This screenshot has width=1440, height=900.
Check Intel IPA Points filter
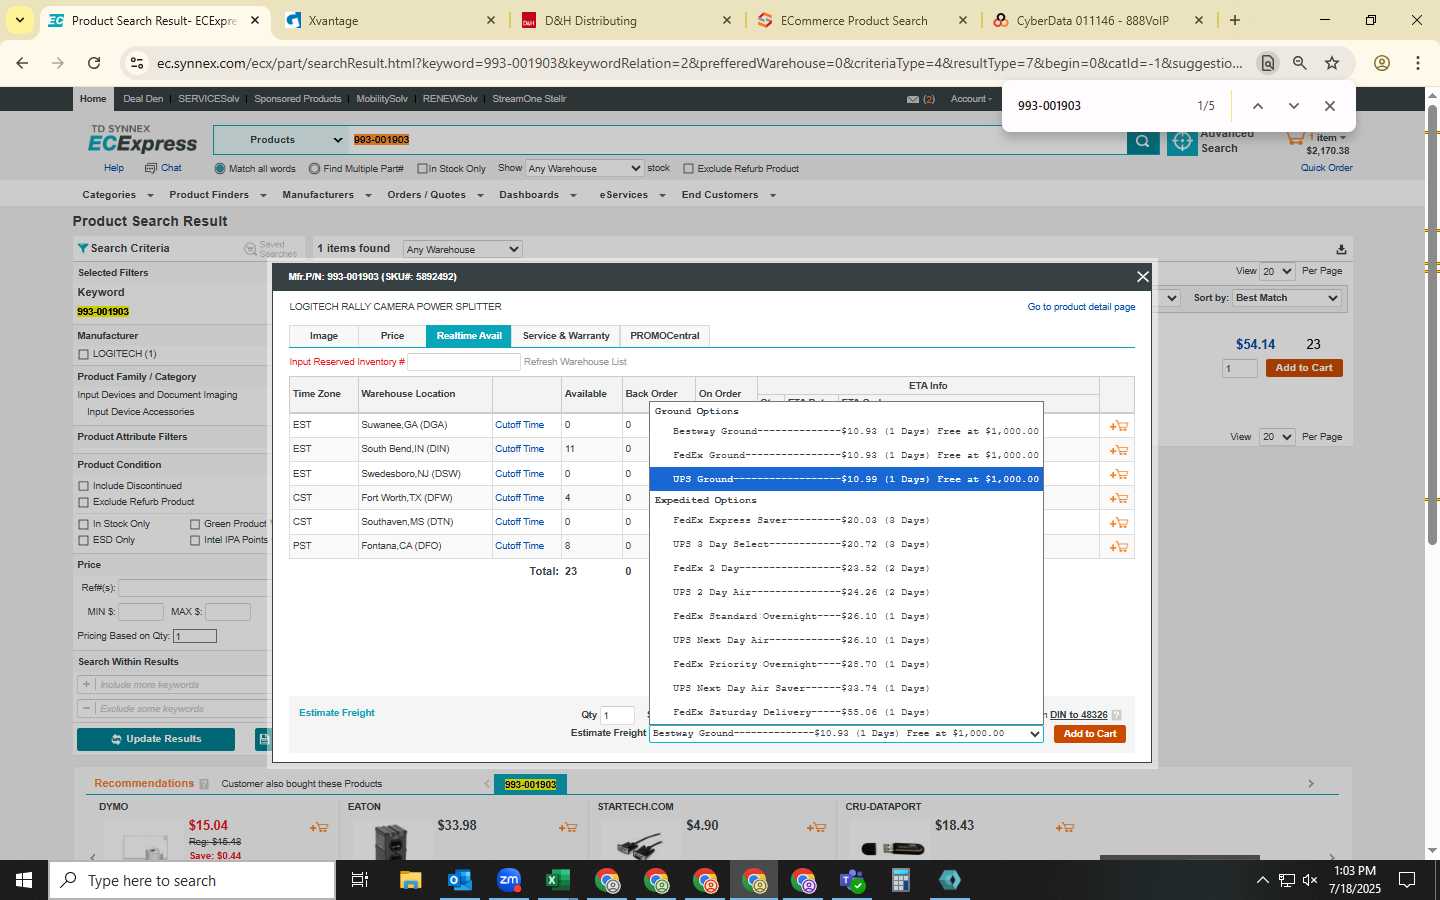[195, 540]
